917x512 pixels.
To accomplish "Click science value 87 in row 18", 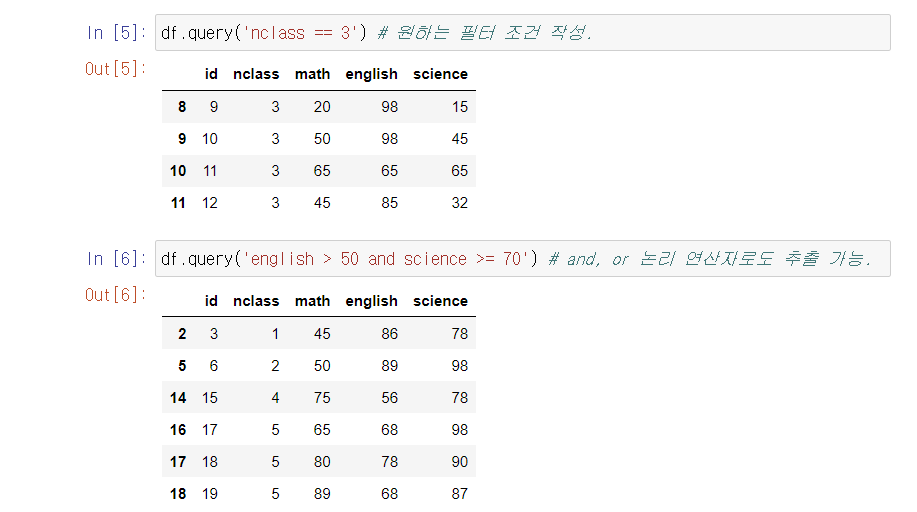I will tap(460, 494).
